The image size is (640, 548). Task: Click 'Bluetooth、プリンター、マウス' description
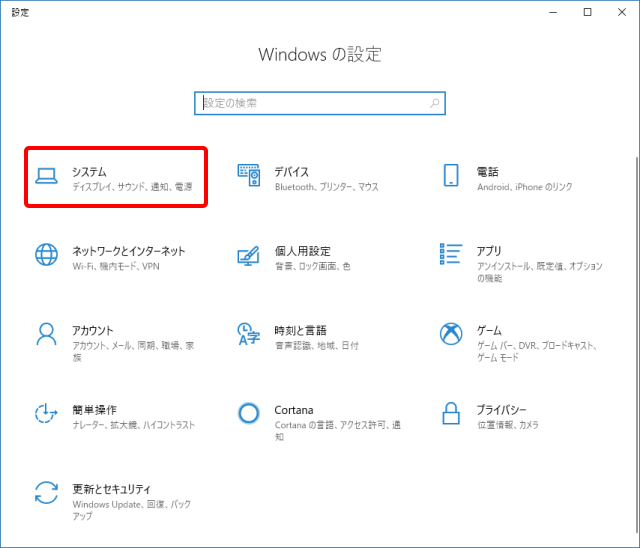tap(327, 187)
